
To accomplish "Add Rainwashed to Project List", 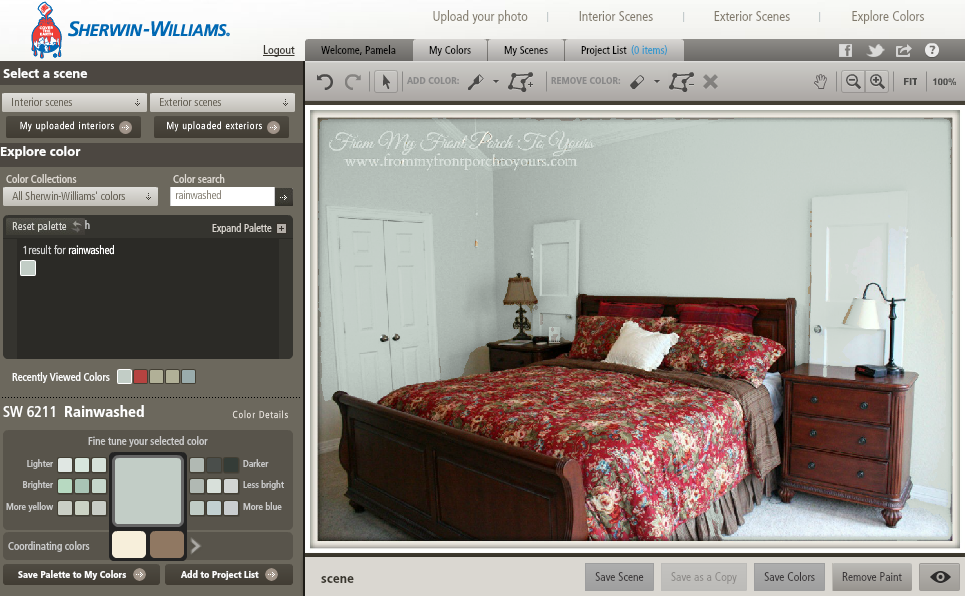I will coord(228,574).
